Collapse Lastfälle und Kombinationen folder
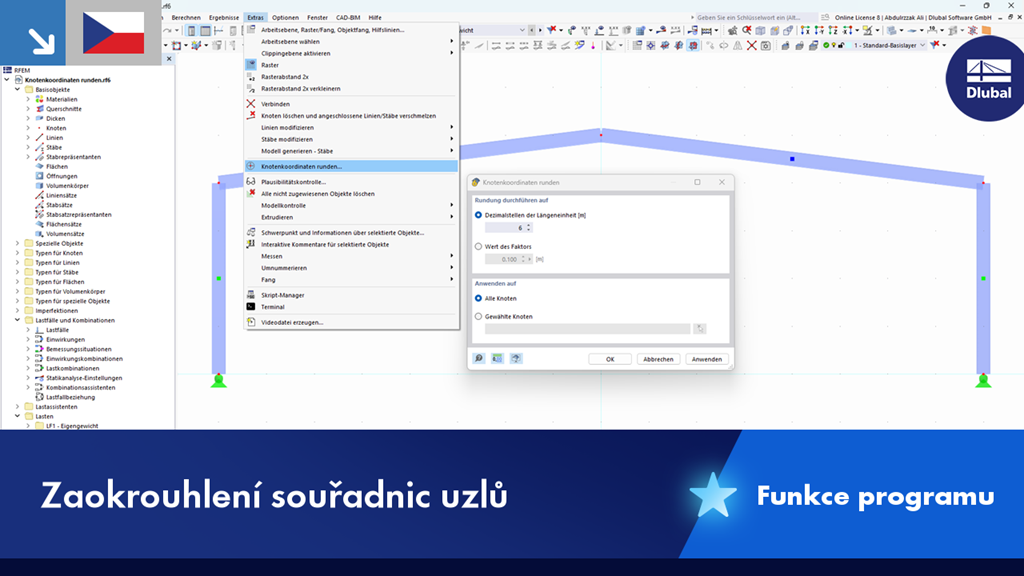The height and width of the screenshot is (576, 1024). [x=18, y=320]
